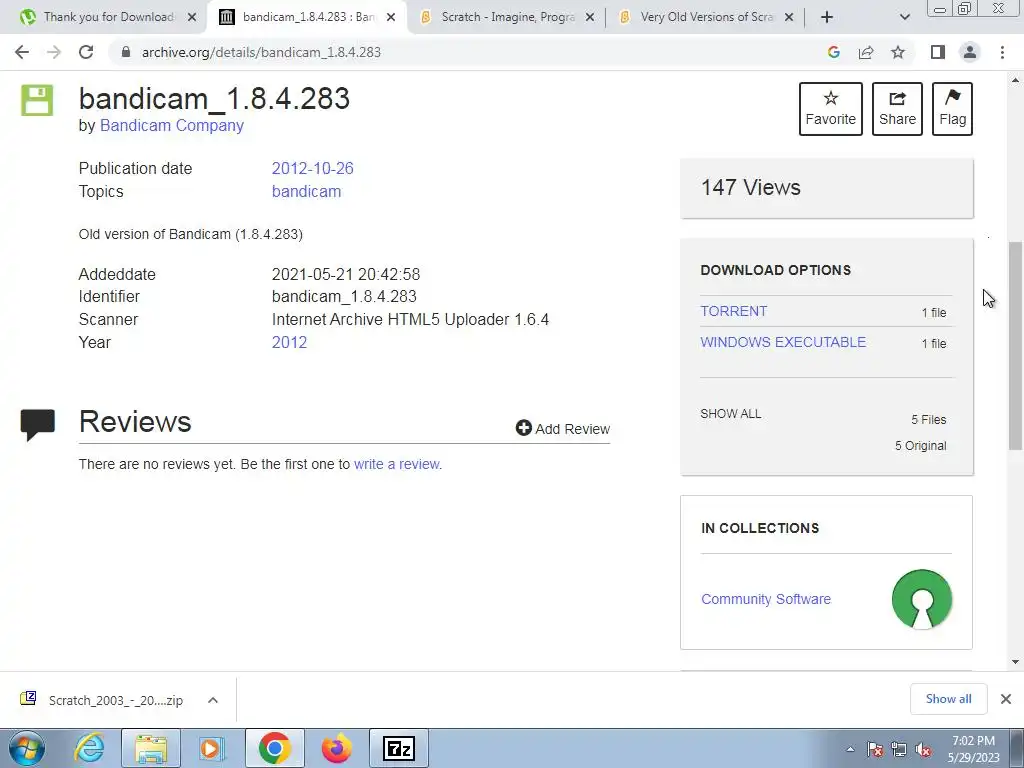
Task: Flag this item
Action: pos(952,109)
